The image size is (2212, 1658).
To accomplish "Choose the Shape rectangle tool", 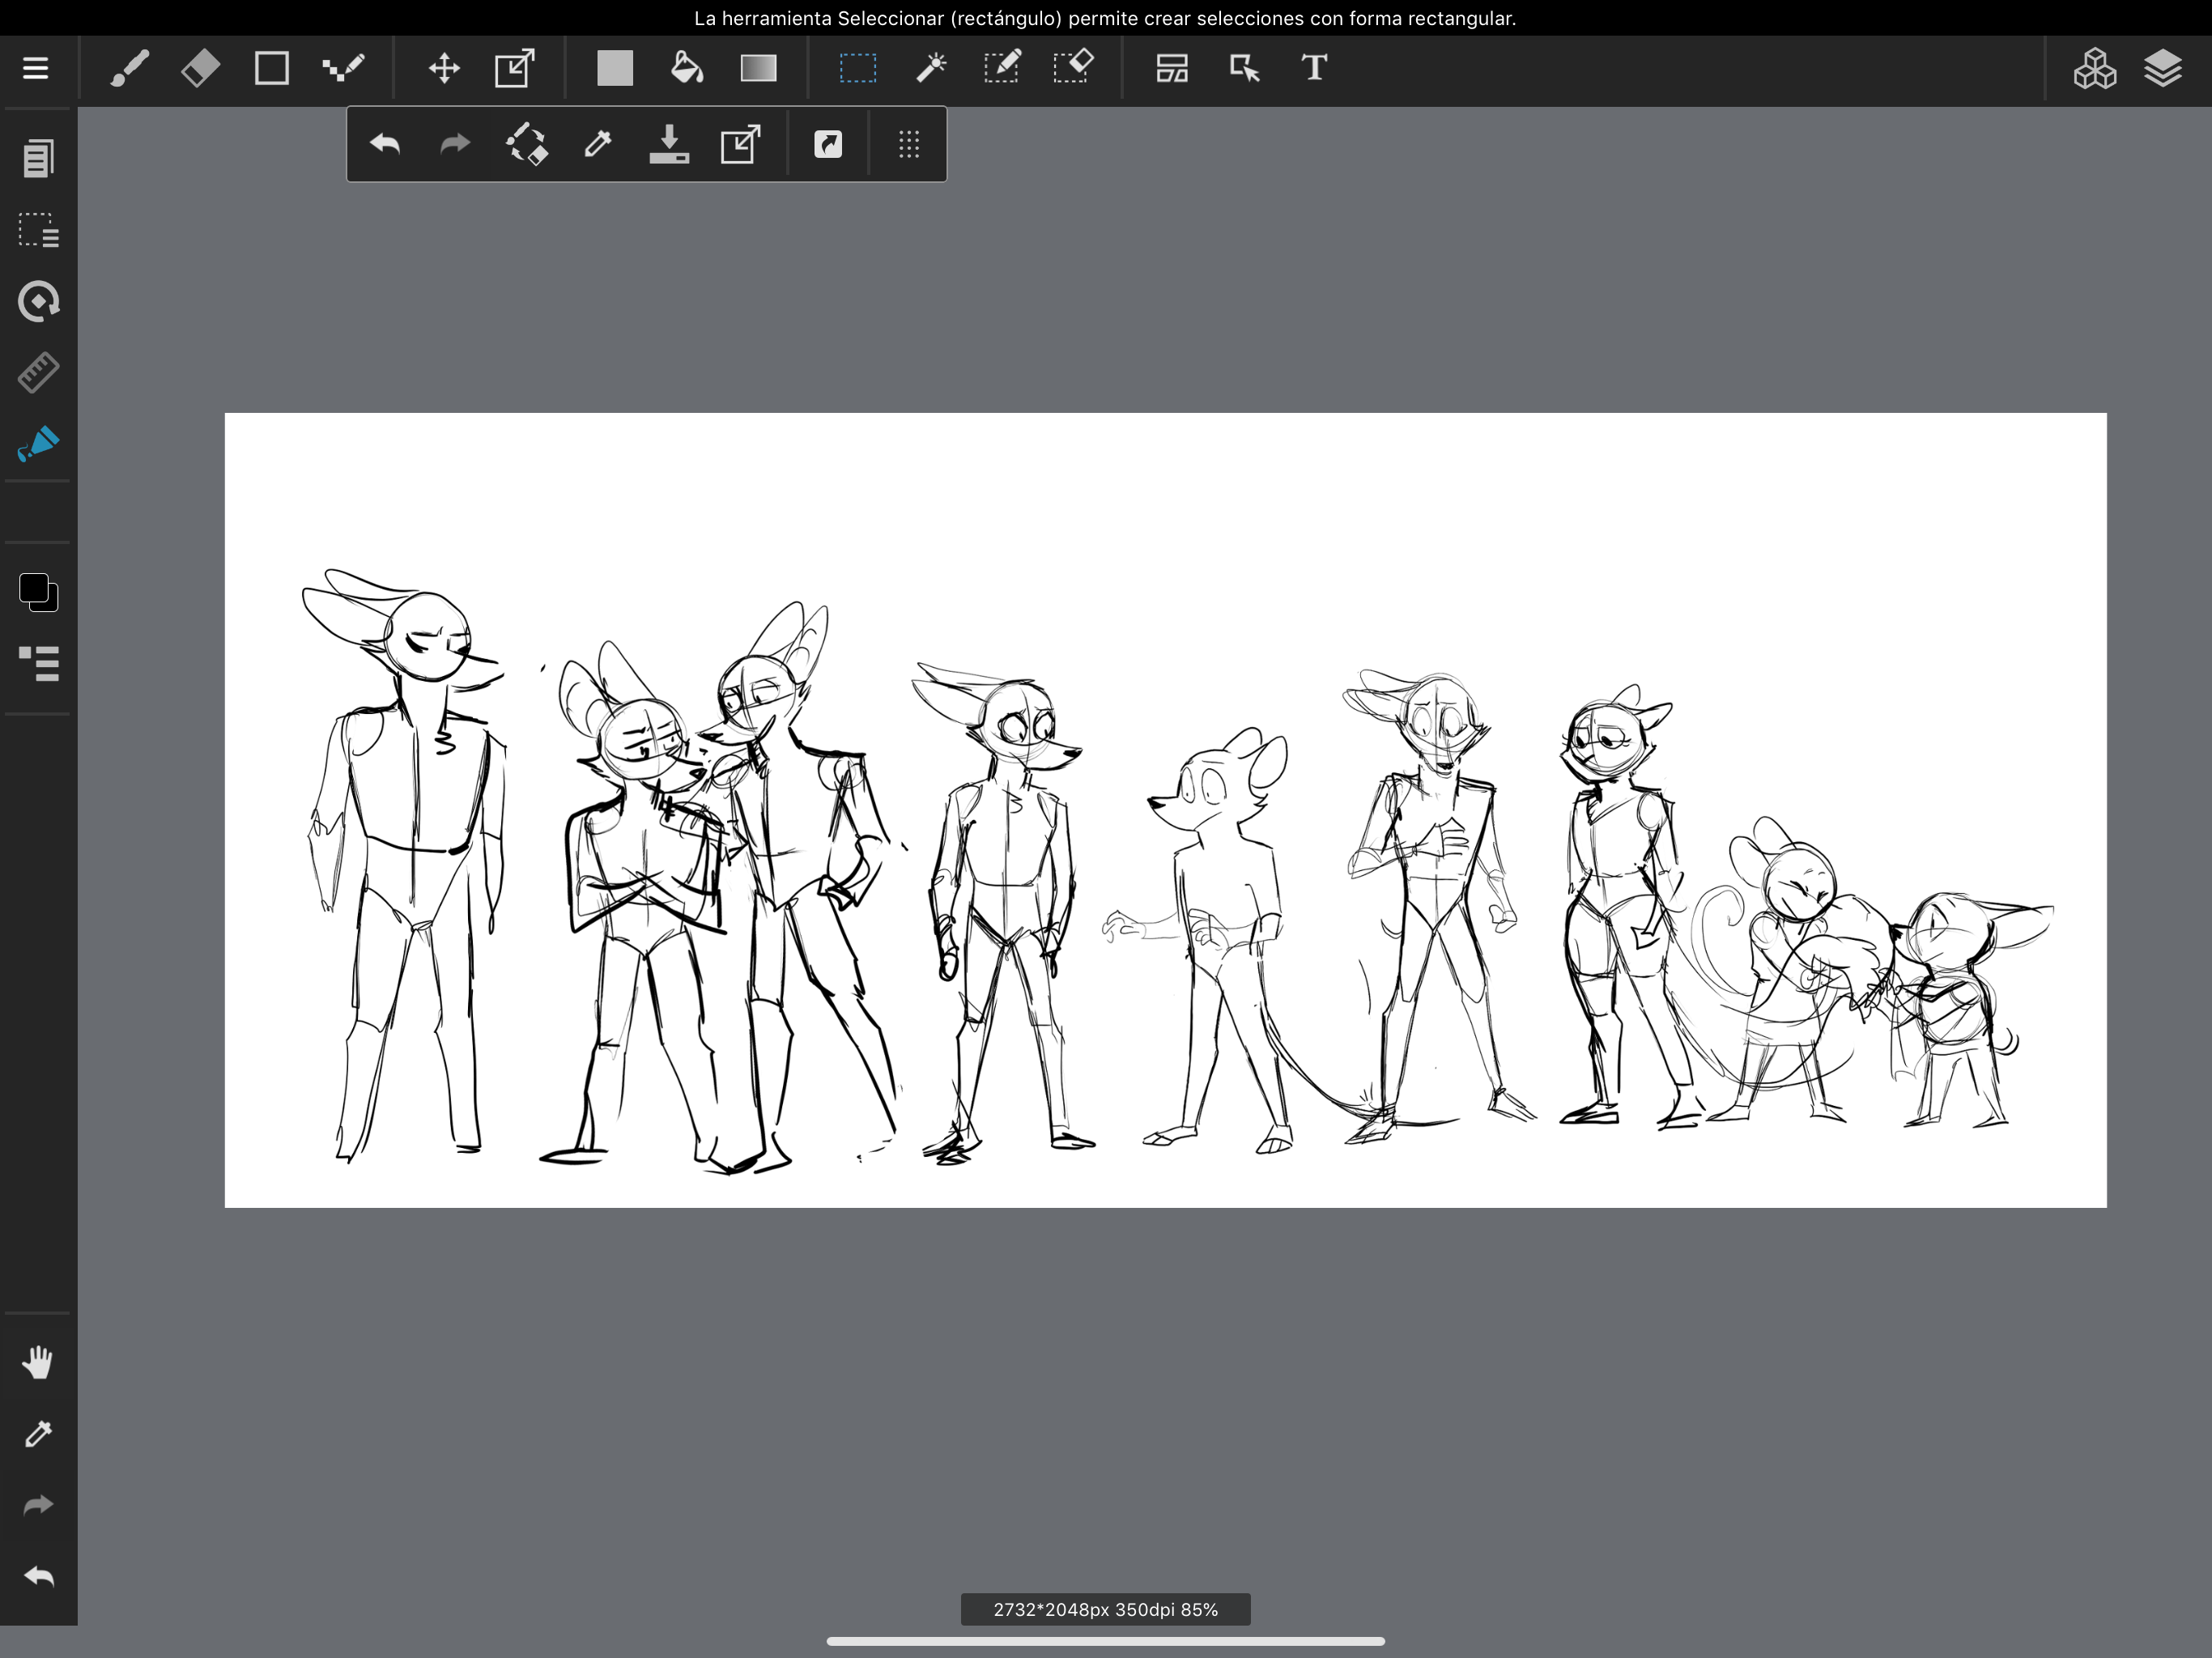I will click(x=271, y=68).
